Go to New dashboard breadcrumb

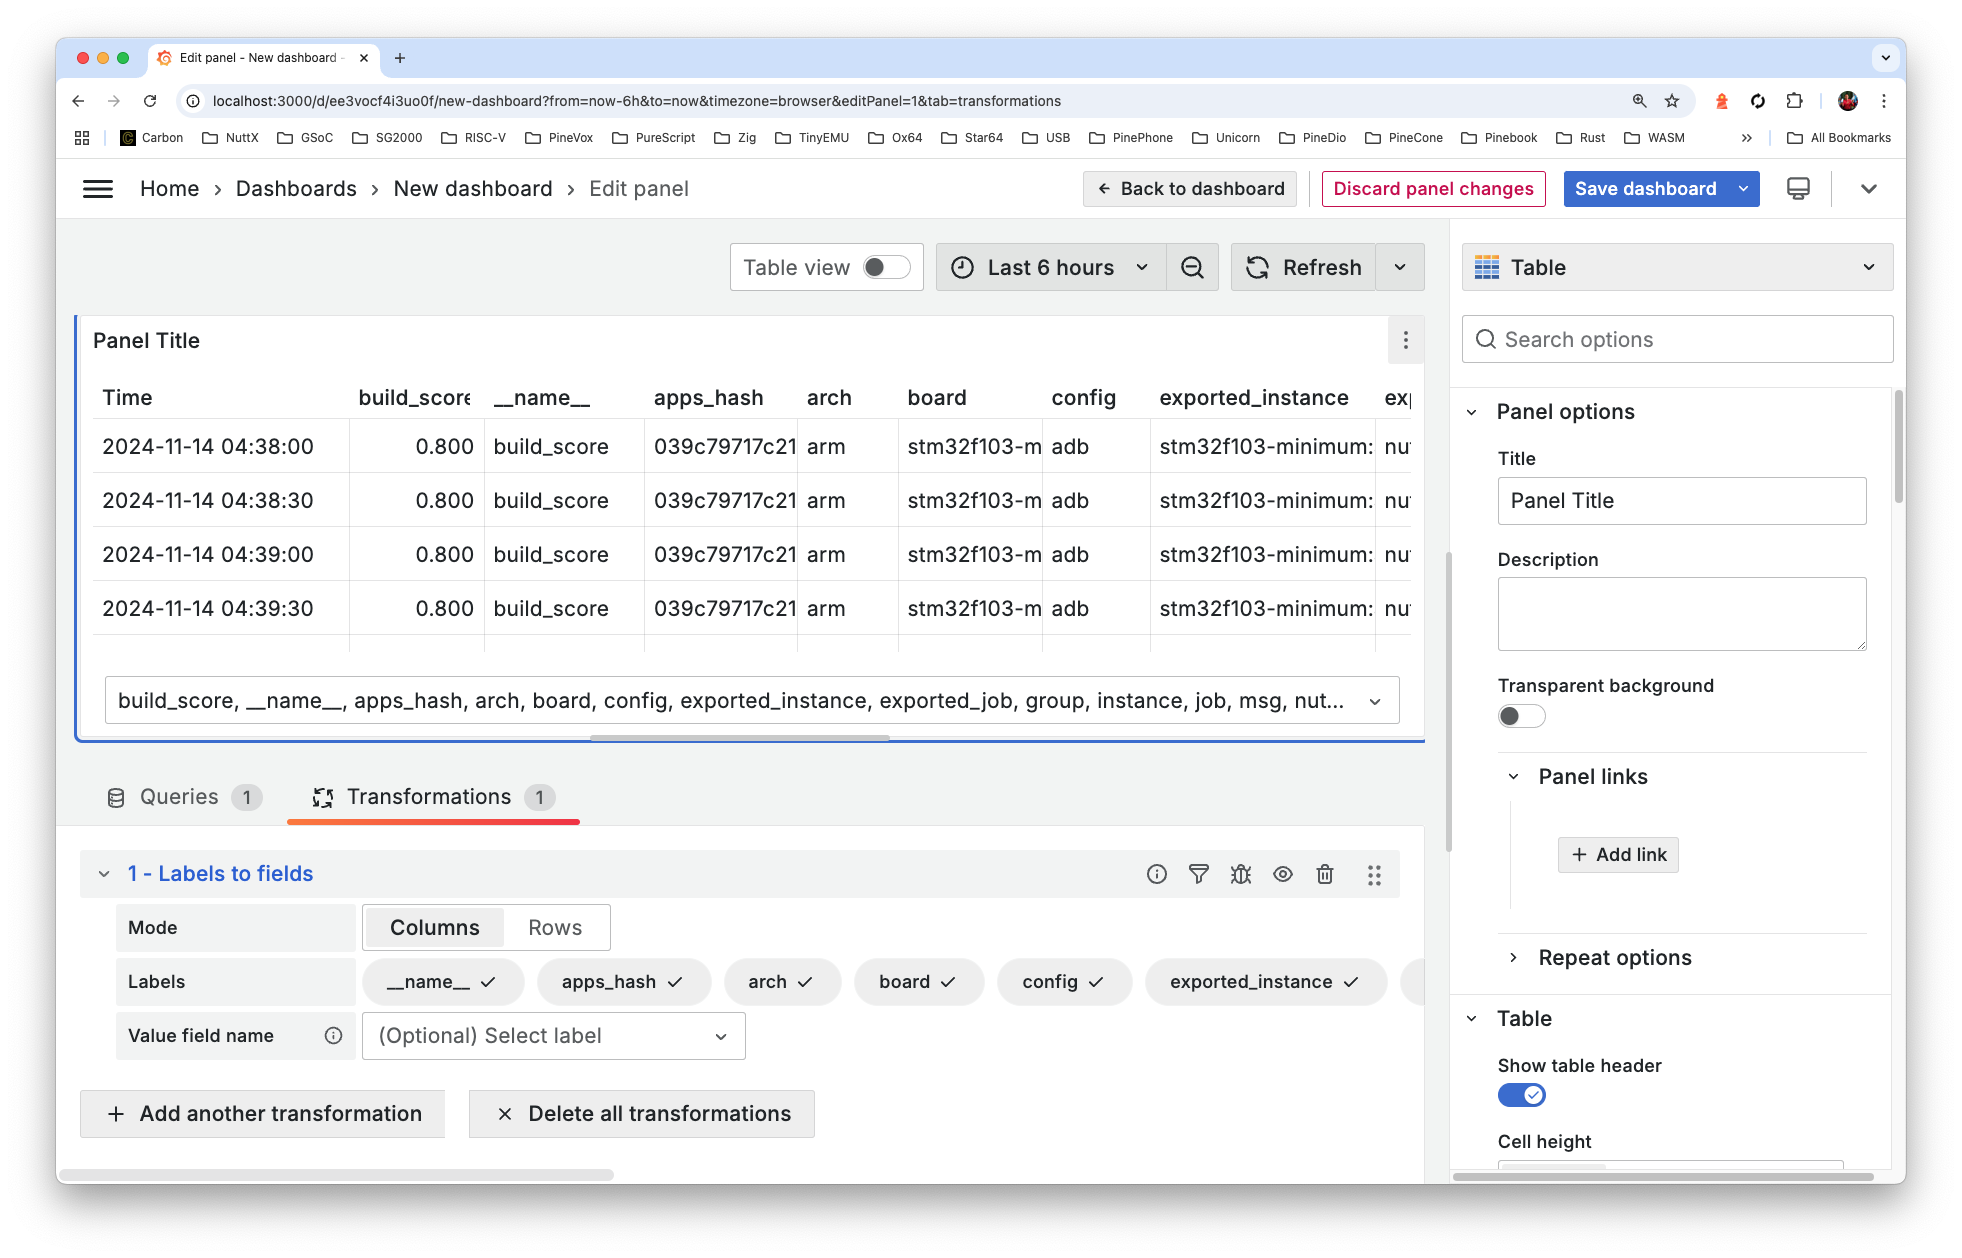(473, 189)
